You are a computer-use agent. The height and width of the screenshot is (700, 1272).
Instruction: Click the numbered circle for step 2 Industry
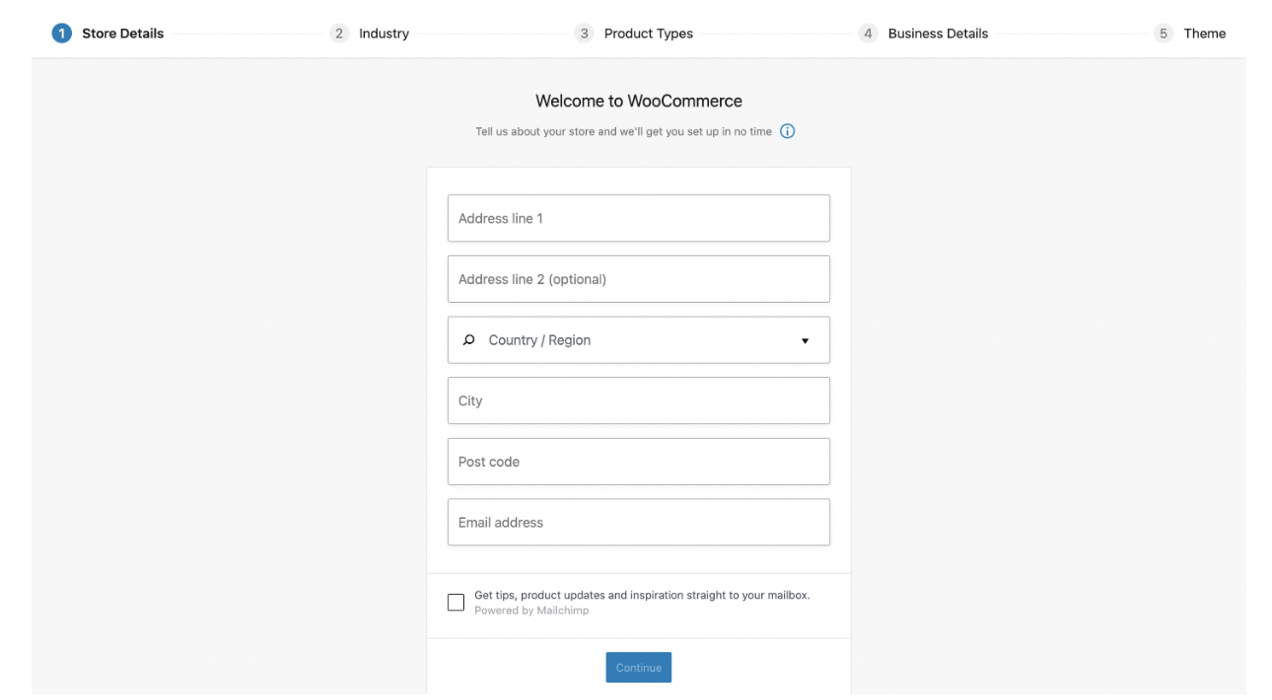point(339,33)
